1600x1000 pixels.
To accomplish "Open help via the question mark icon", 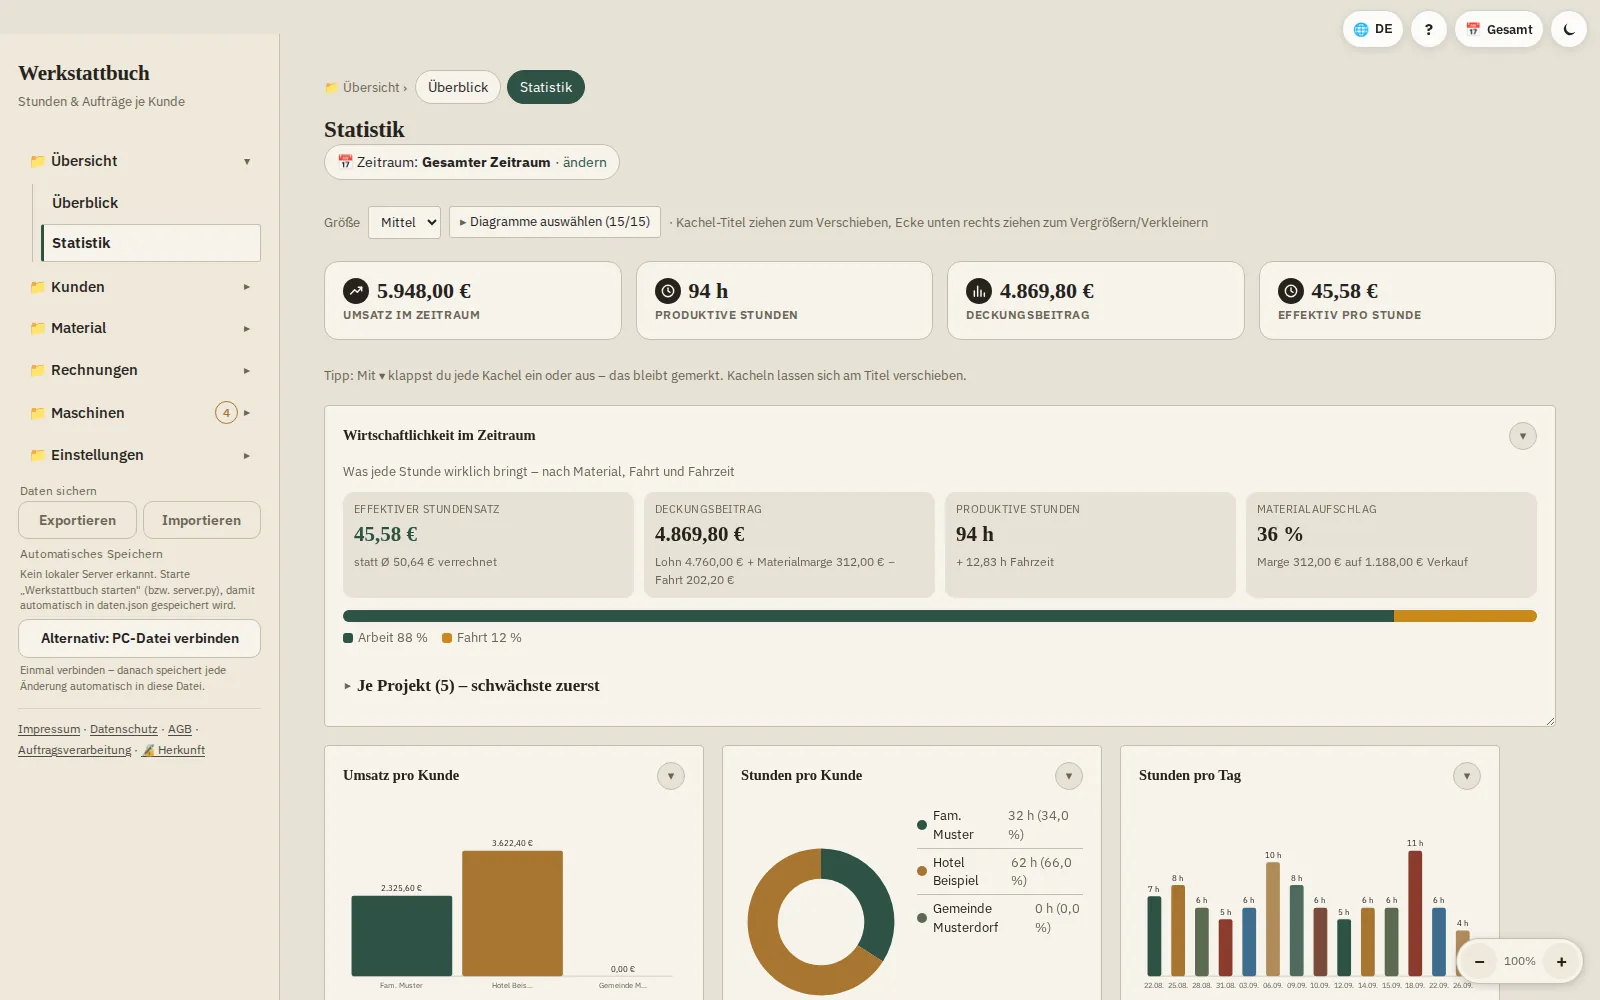I will tap(1429, 29).
